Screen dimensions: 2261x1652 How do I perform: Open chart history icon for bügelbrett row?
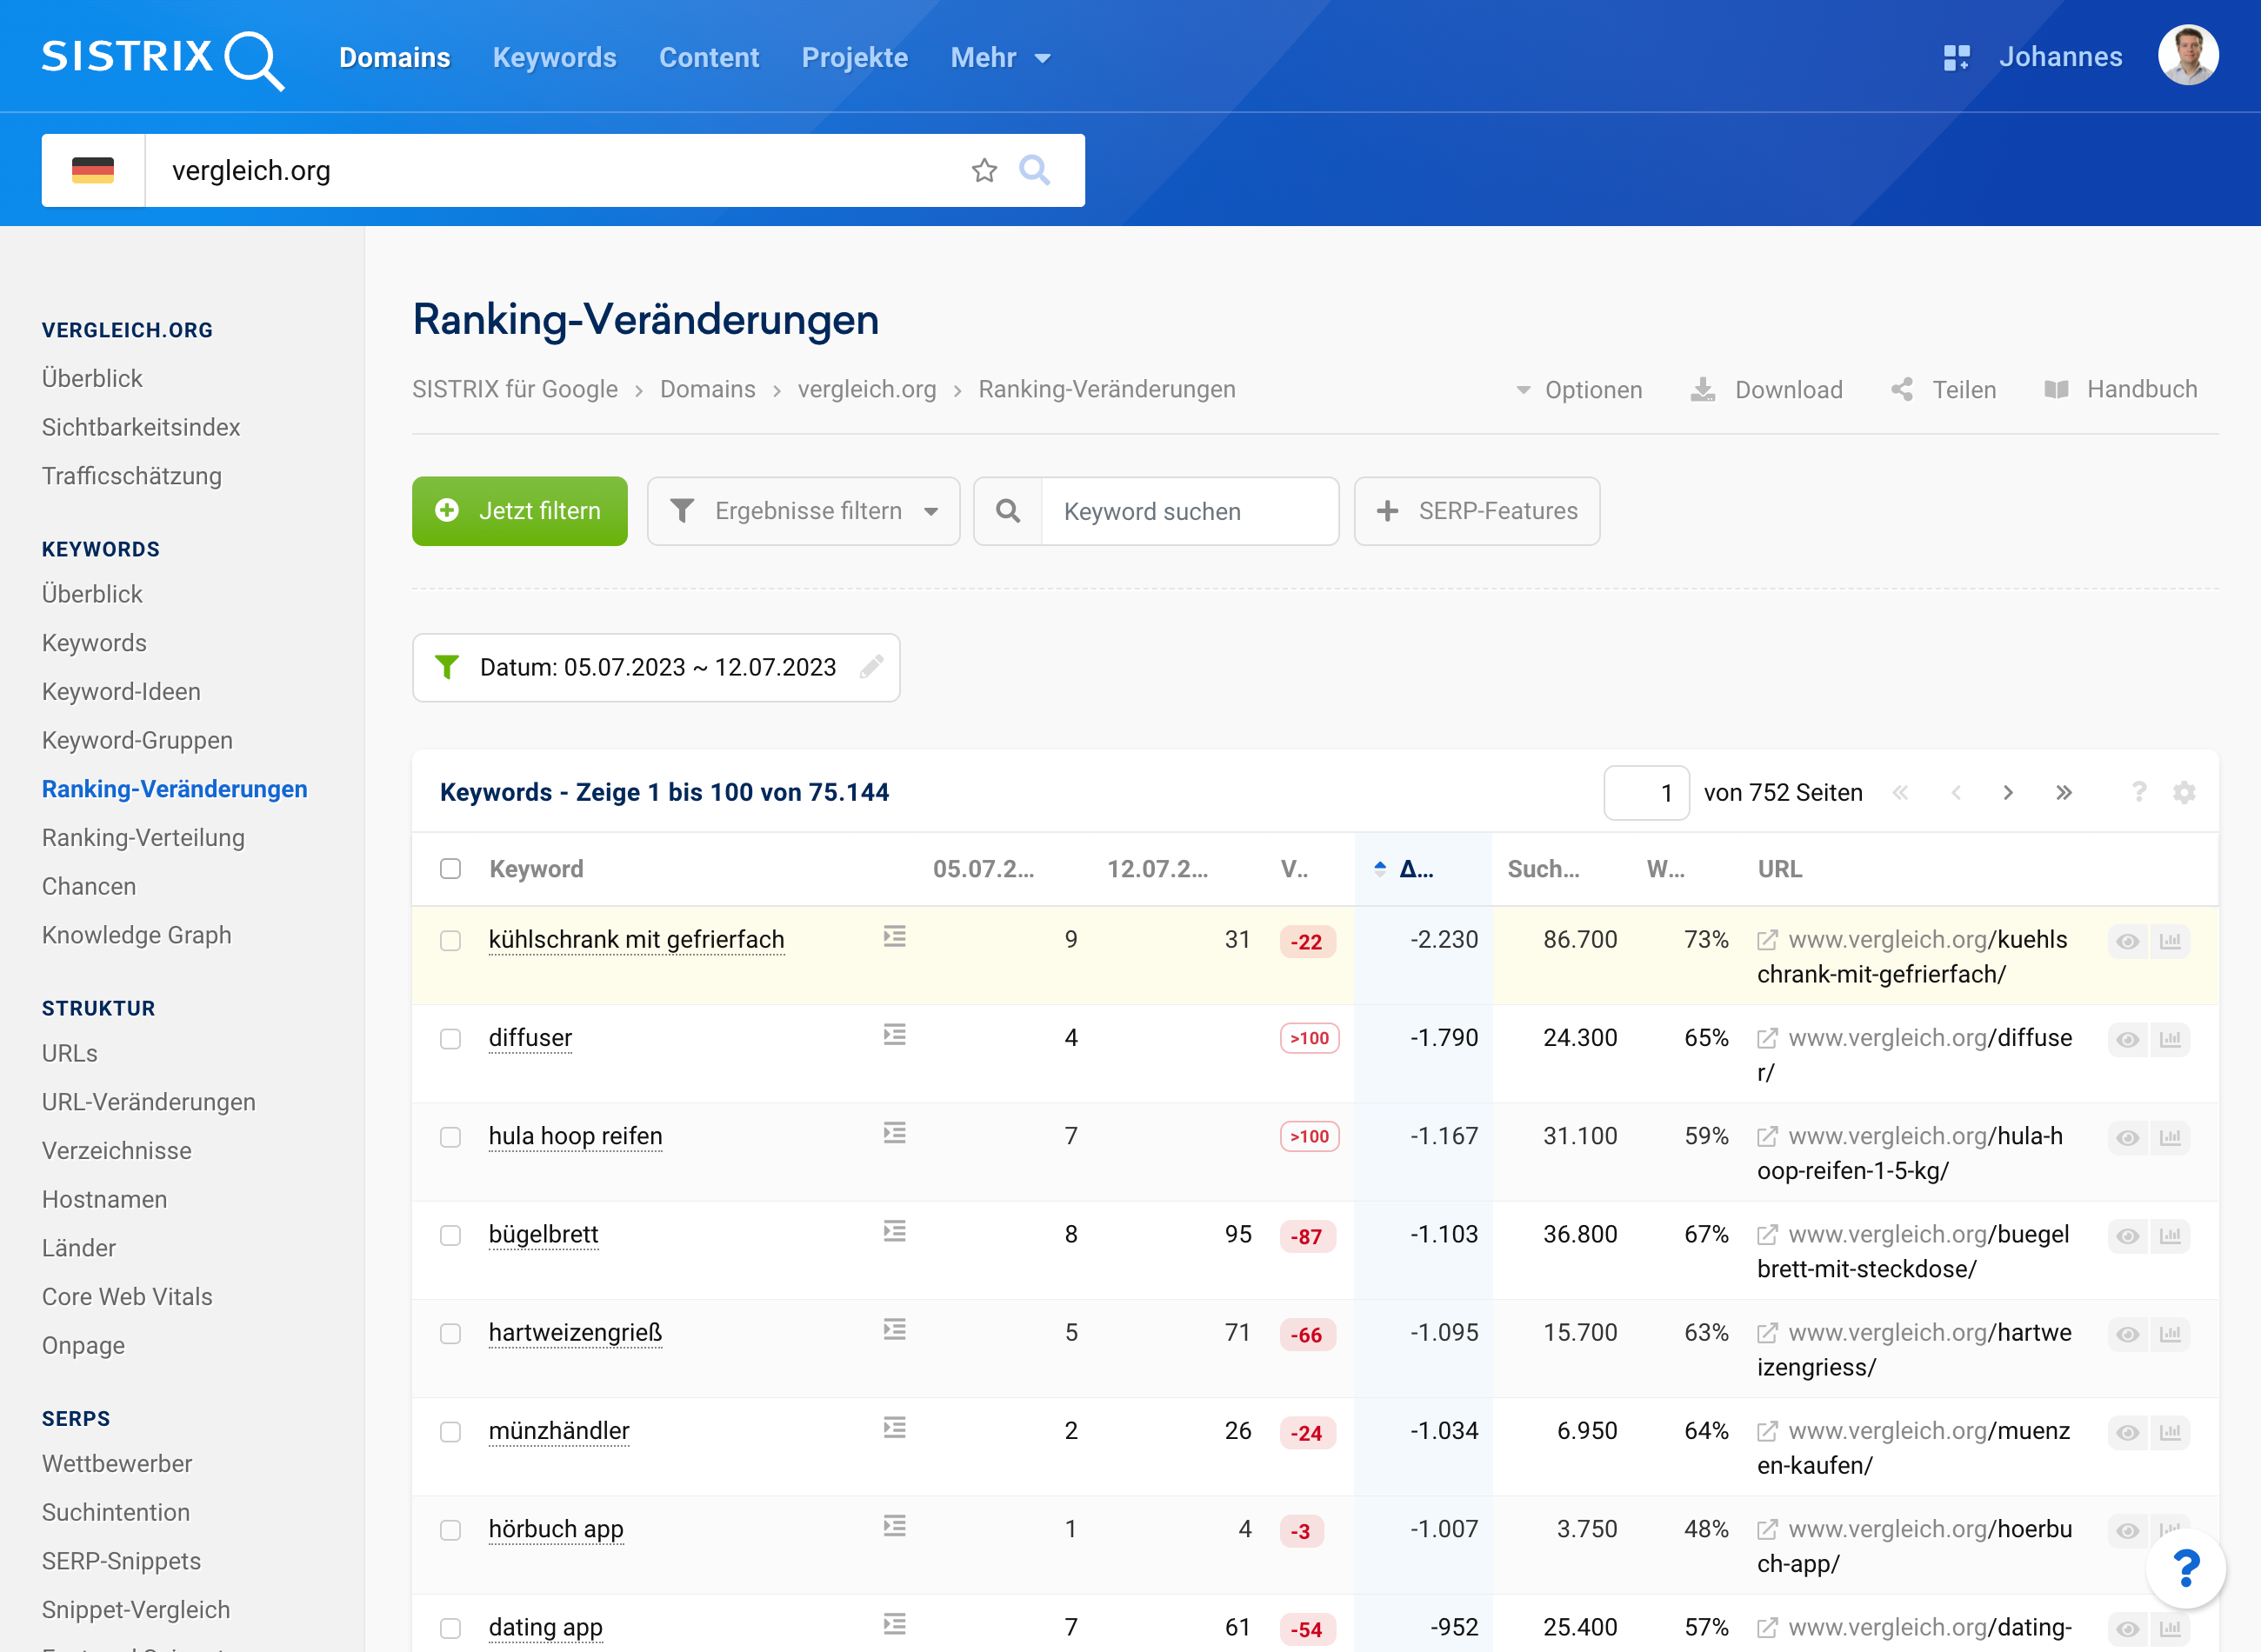tap(2170, 1236)
